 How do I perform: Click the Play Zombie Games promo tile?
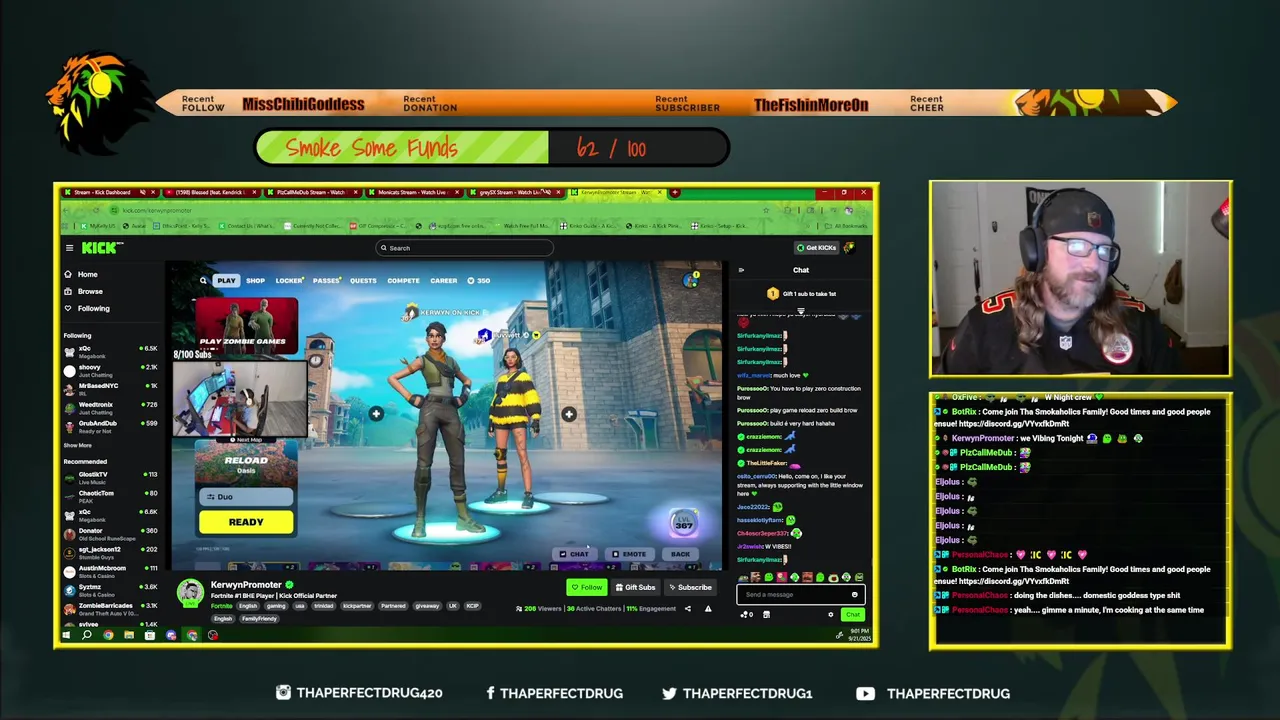pos(246,324)
